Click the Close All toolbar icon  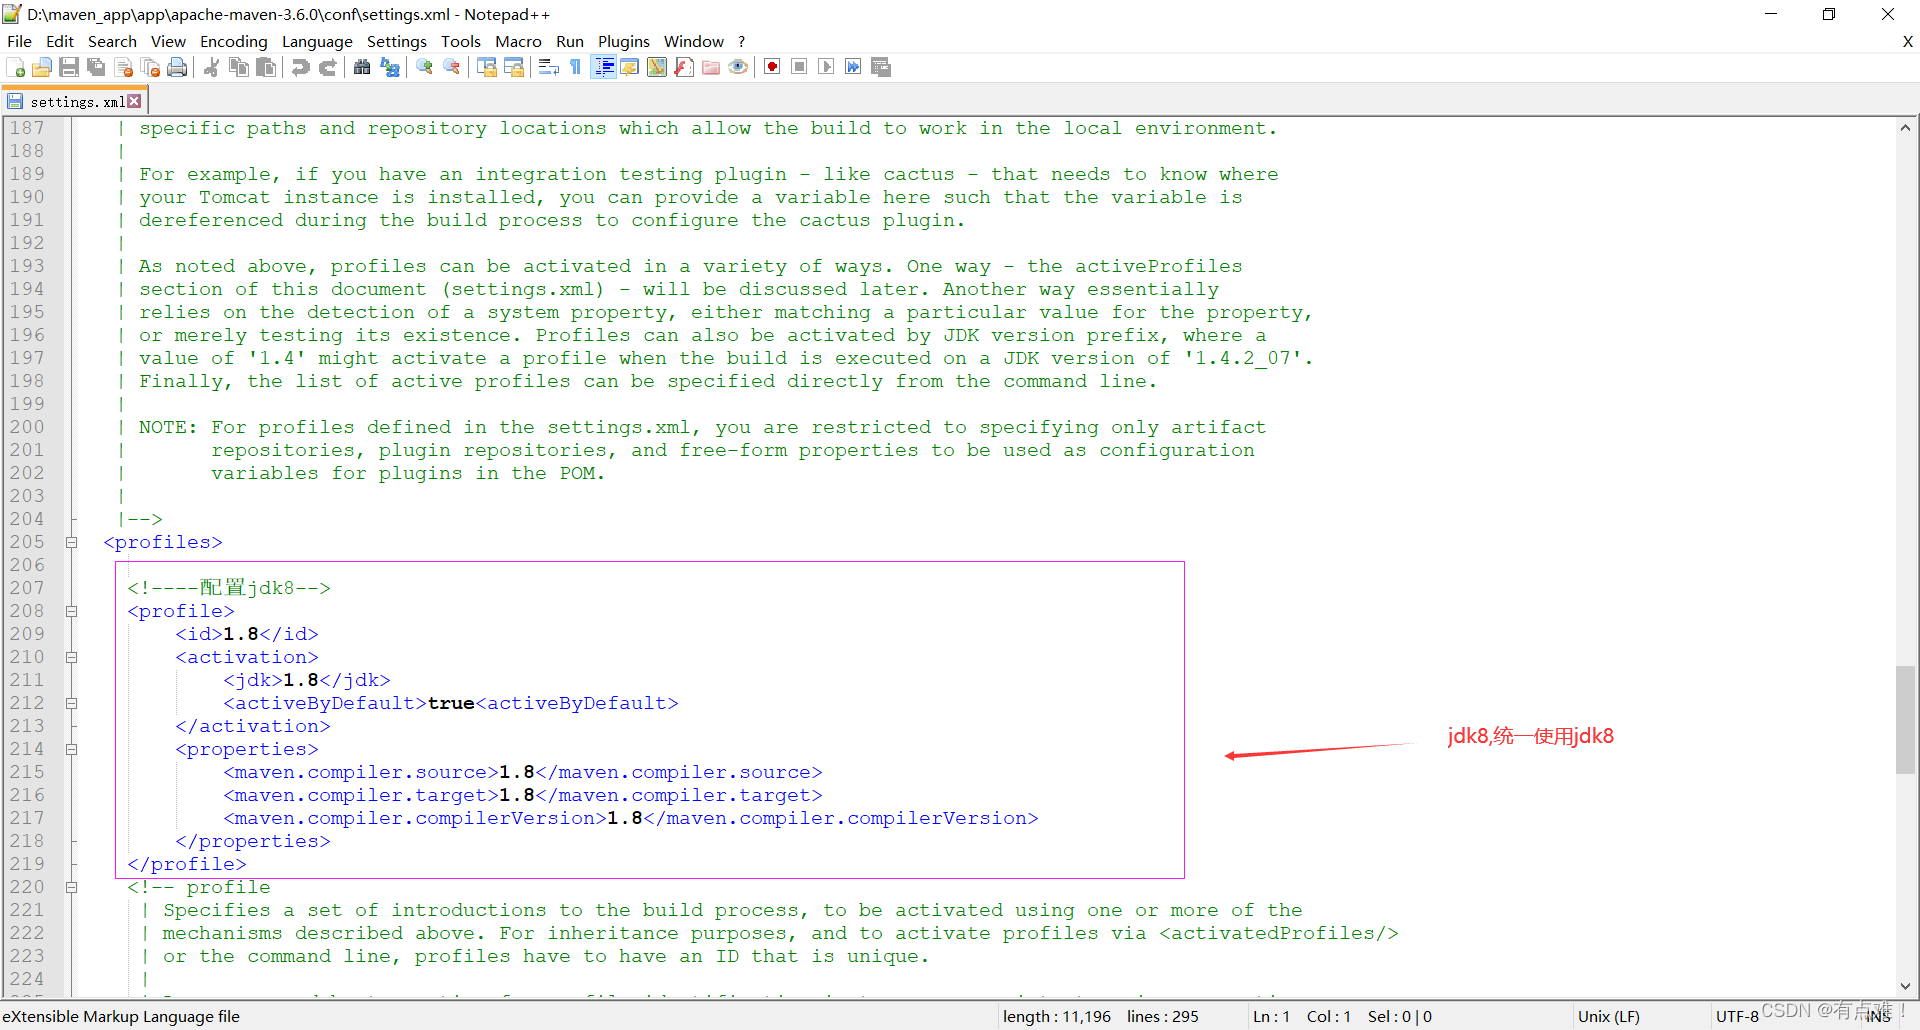(x=151, y=67)
